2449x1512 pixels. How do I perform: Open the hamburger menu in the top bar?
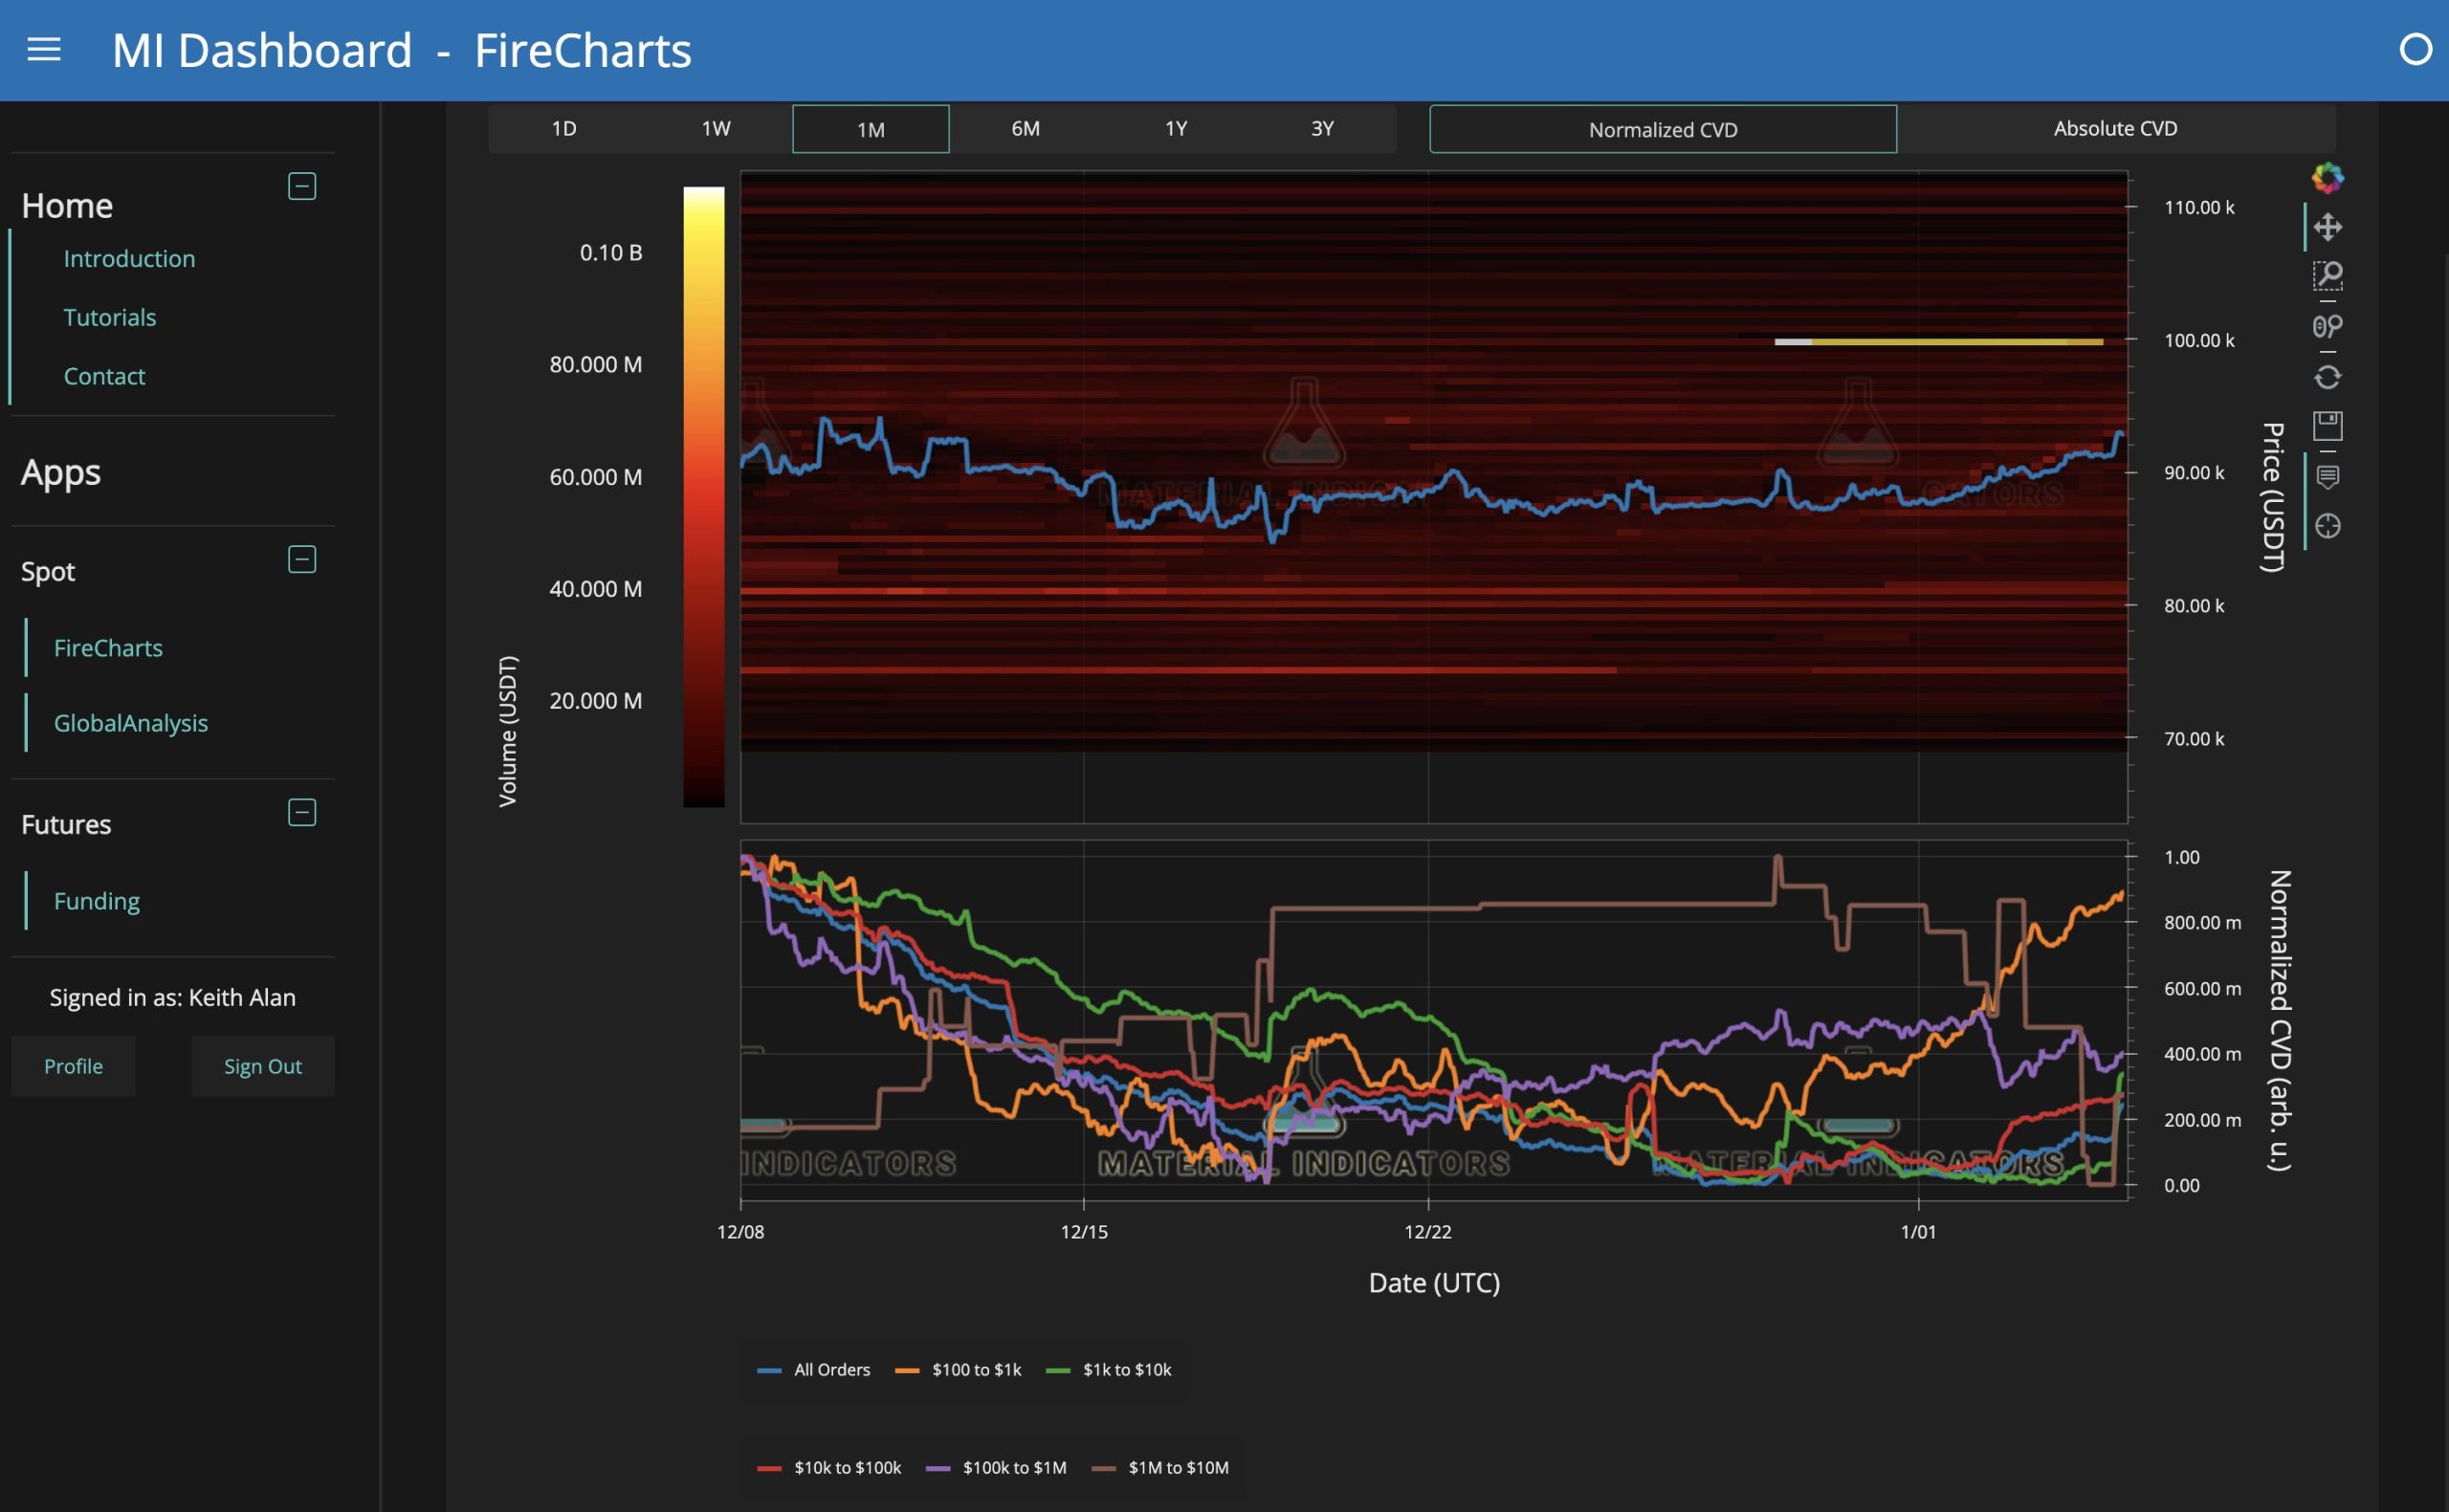(44, 49)
